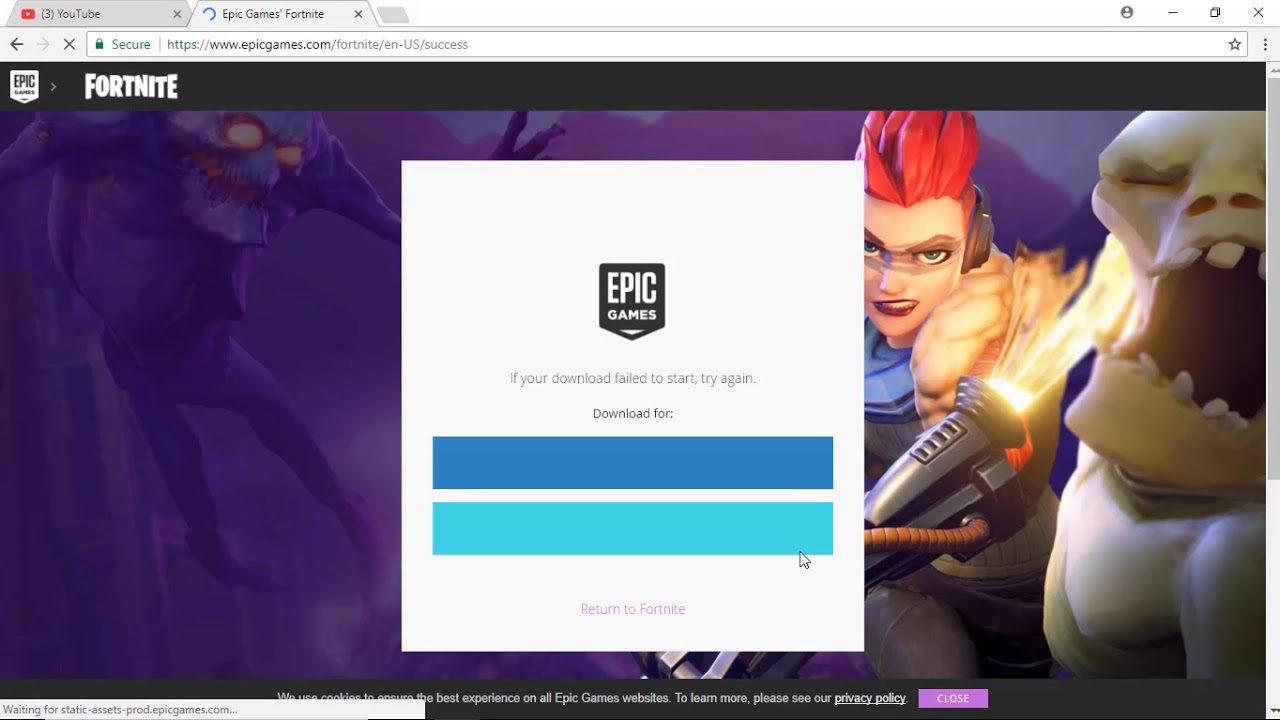Click the dark blue download button
Viewport: 1280px width, 720px height.
tap(632, 462)
